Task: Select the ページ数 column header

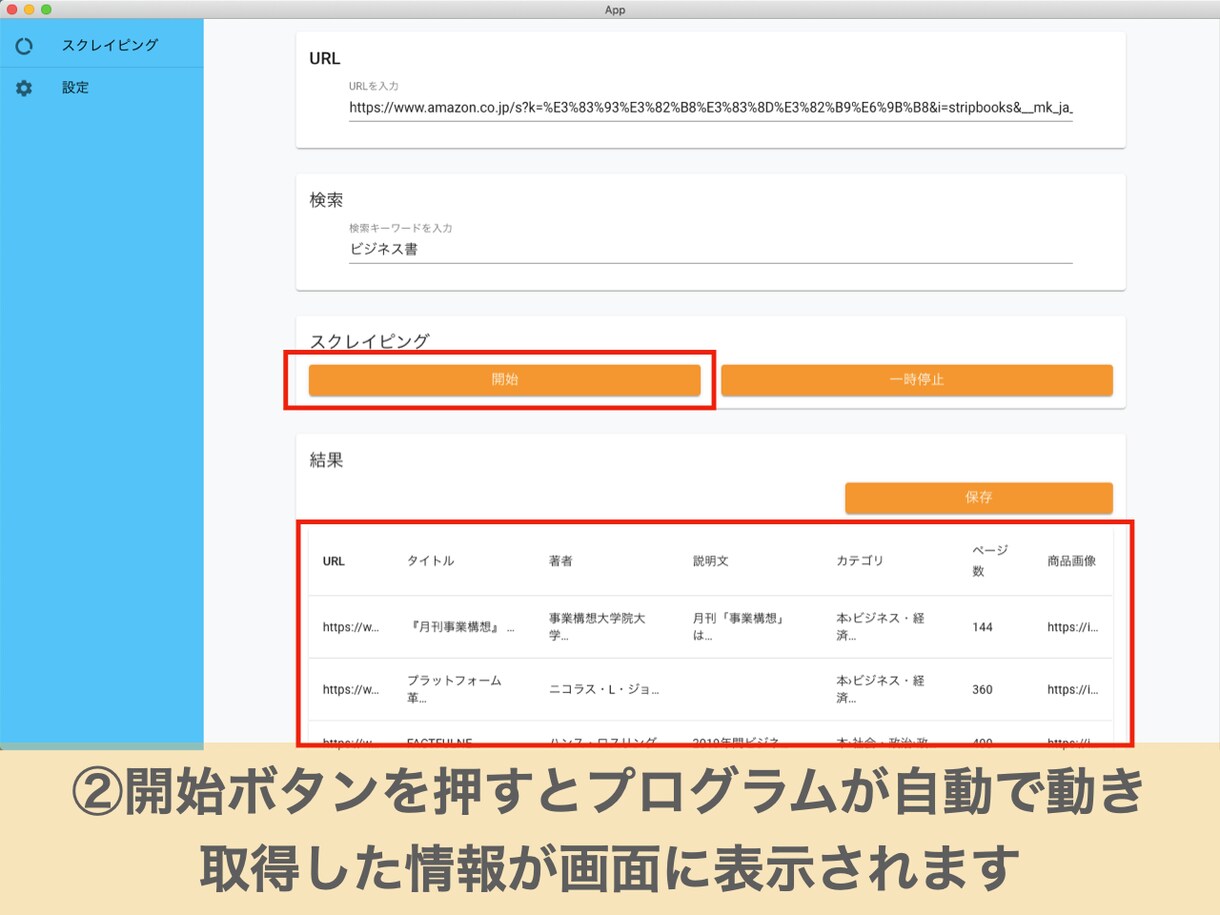Action: 990,561
